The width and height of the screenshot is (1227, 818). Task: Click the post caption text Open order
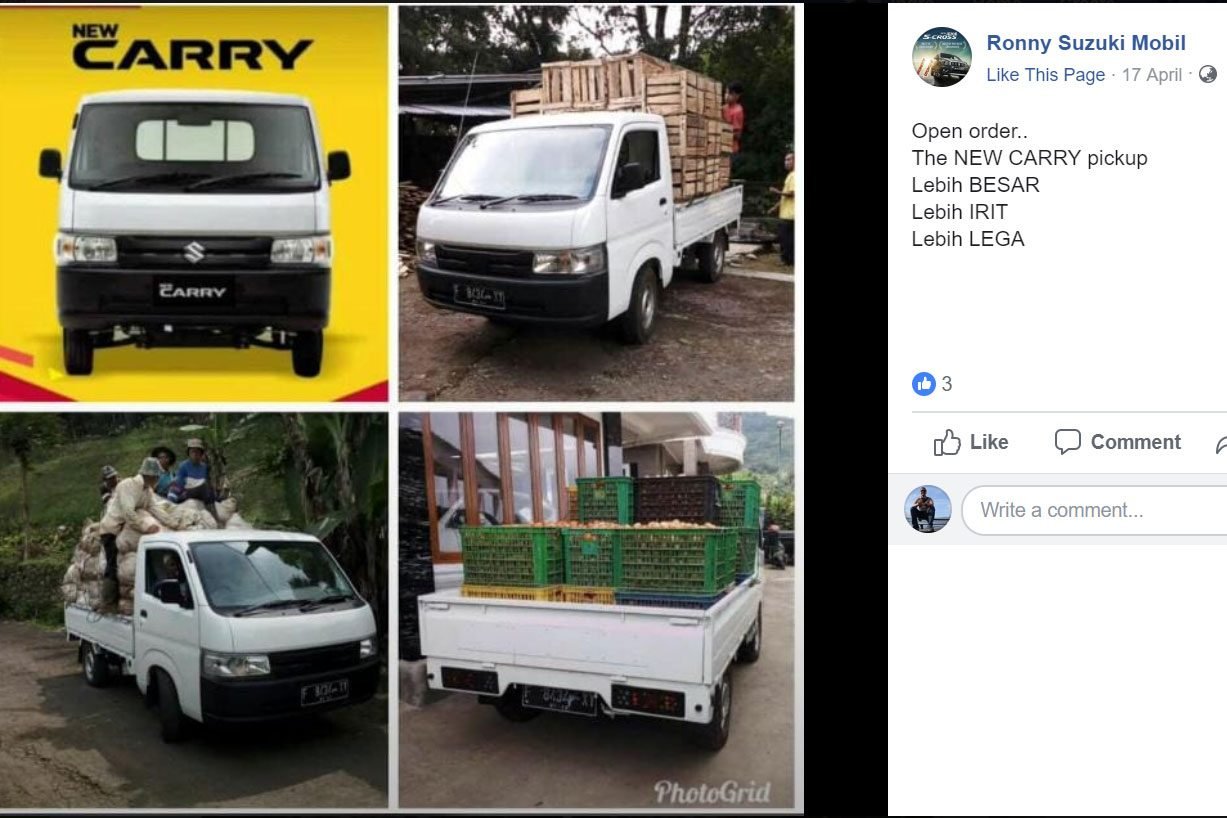[969, 131]
